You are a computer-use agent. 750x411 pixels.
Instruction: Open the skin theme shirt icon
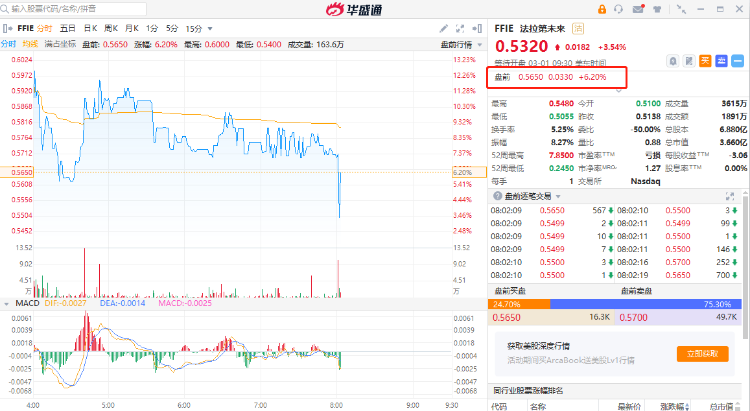(x=657, y=9)
